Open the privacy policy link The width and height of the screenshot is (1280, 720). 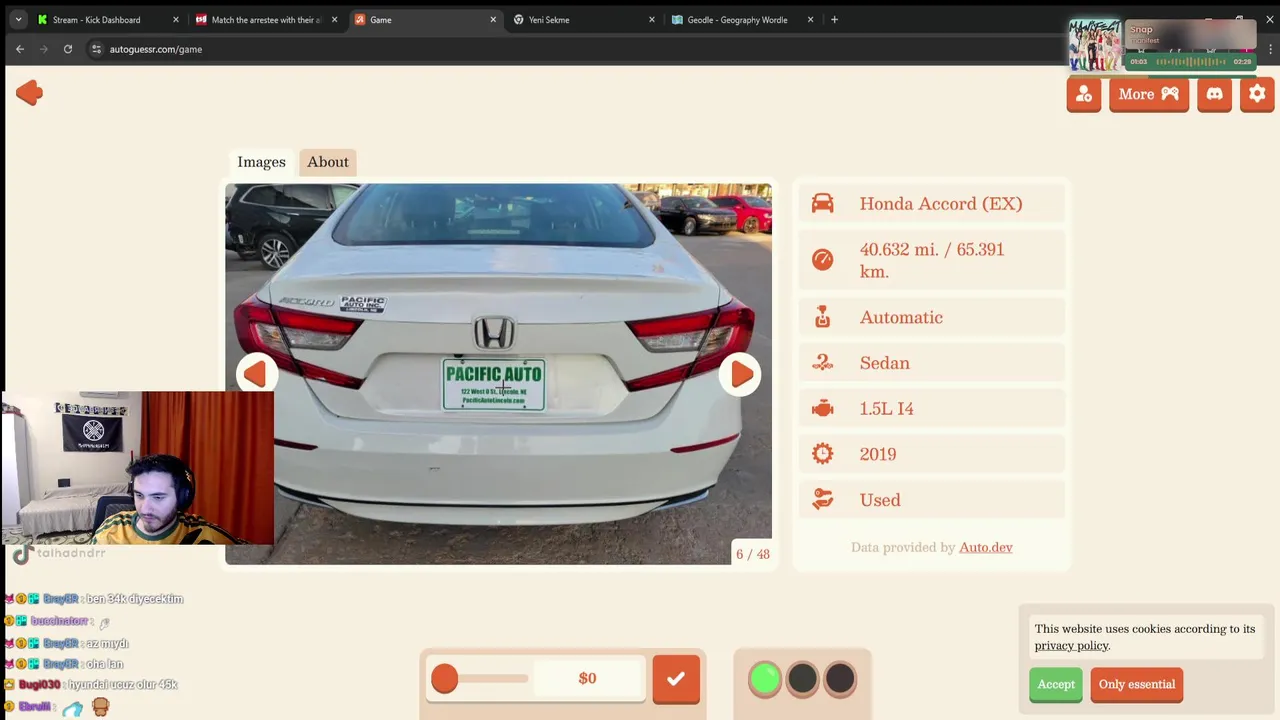[x=1072, y=645]
